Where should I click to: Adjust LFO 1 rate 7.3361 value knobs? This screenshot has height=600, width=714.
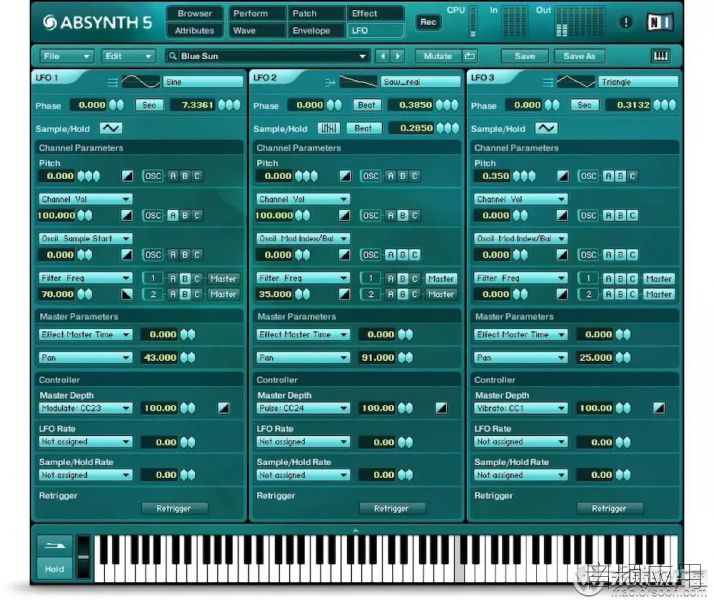[x=229, y=105]
